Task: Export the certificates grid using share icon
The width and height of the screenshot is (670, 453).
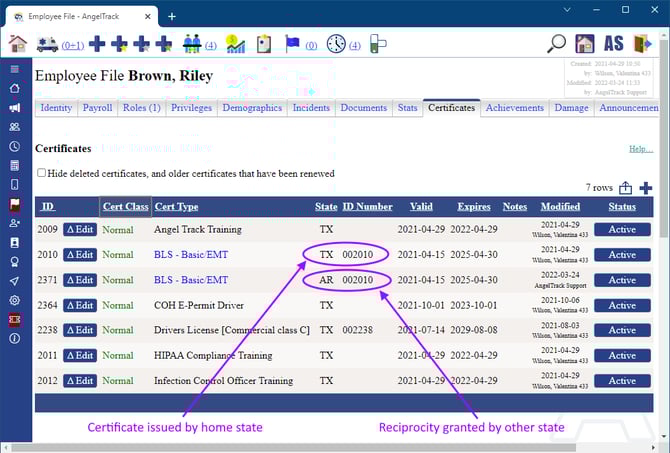Action: [626, 188]
